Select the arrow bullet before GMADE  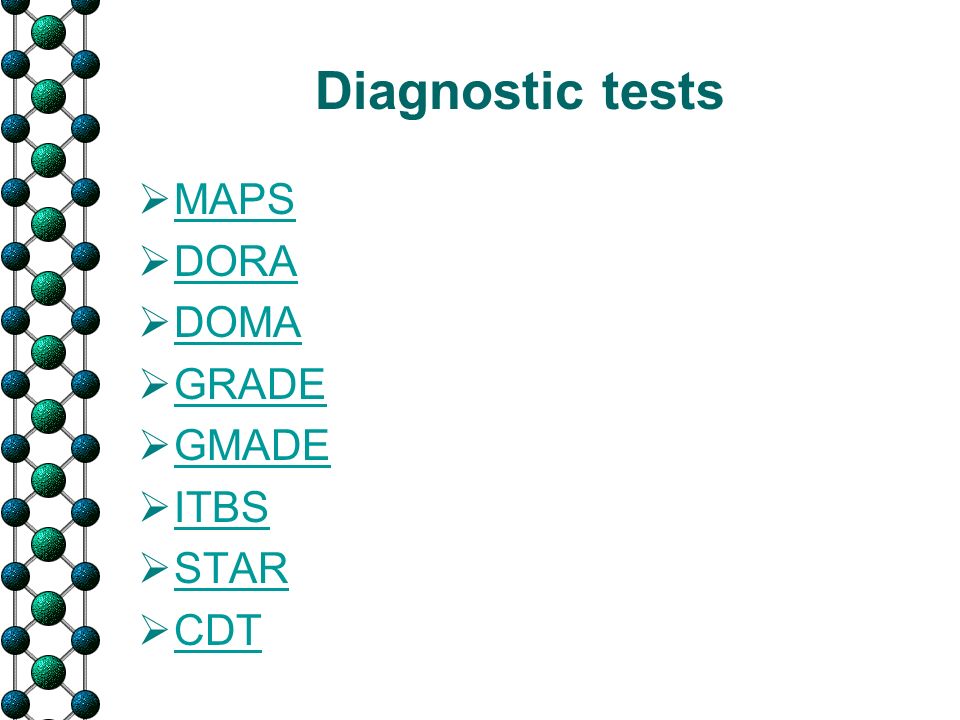[x=154, y=445]
